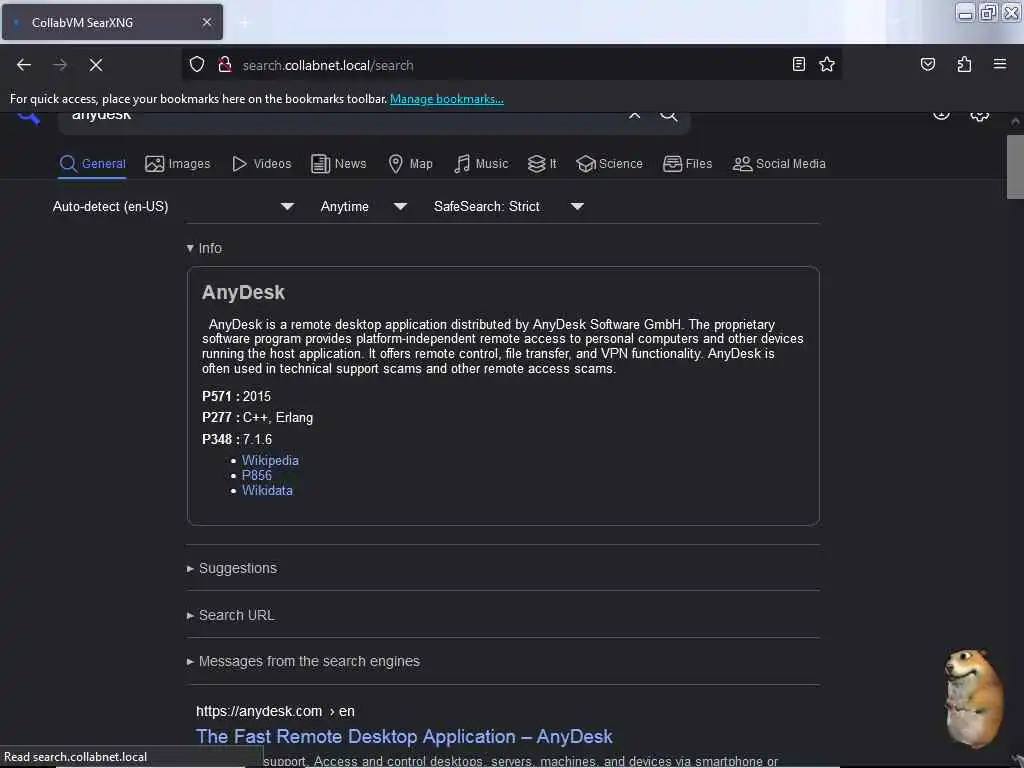Click the page vertical scrollbar thumb
The height and width of the screenshot is (768, 1024).
tap(1015, 167)
